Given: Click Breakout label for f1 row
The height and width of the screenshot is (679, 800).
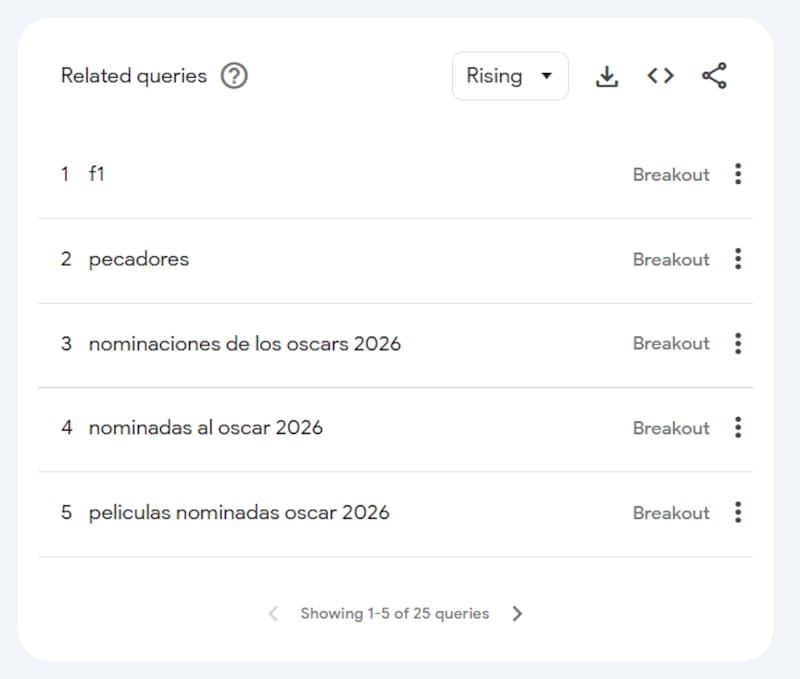Looking at the screenshot, I should [671, 174].
